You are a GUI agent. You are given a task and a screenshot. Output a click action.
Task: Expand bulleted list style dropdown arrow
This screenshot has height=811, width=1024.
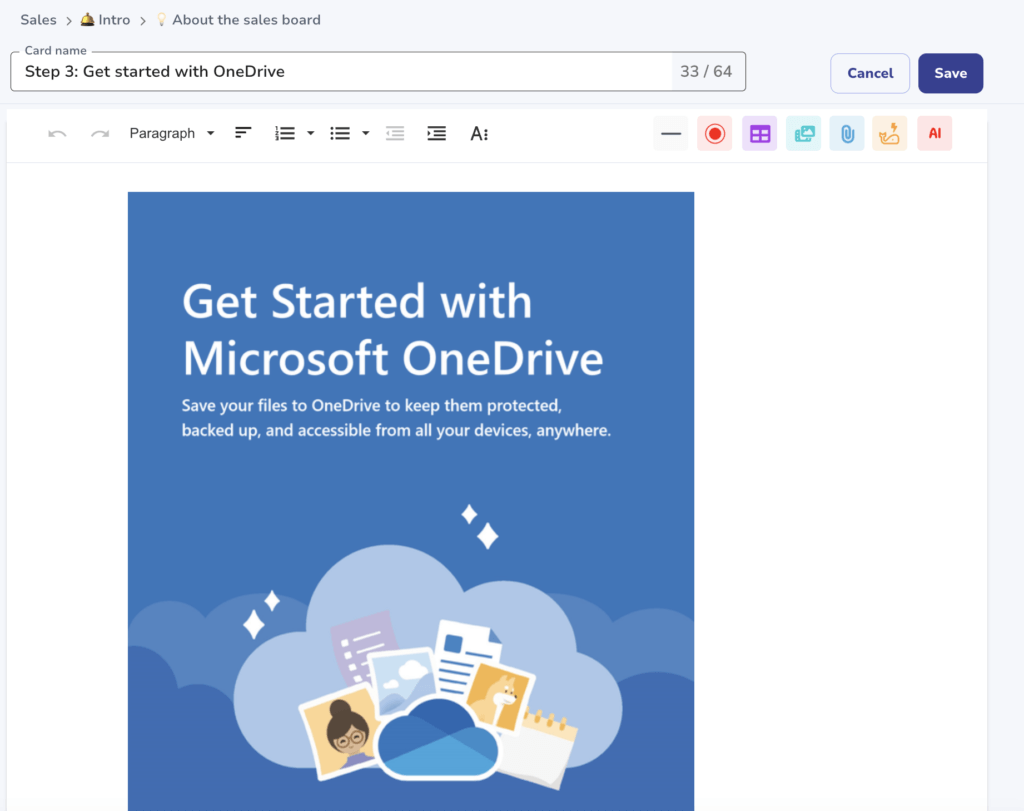pos(366,134)
